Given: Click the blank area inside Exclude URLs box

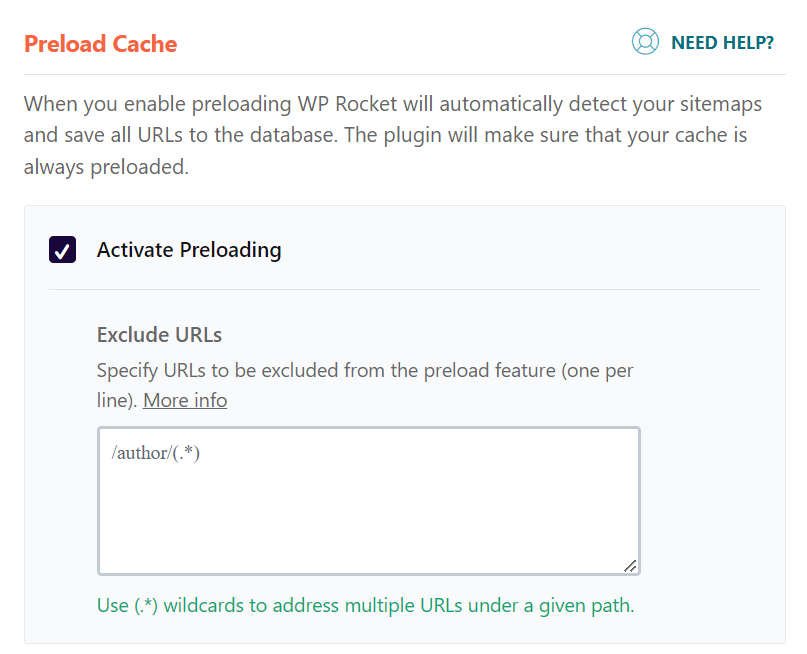Looking at the screenshot, I should (368, 520).
